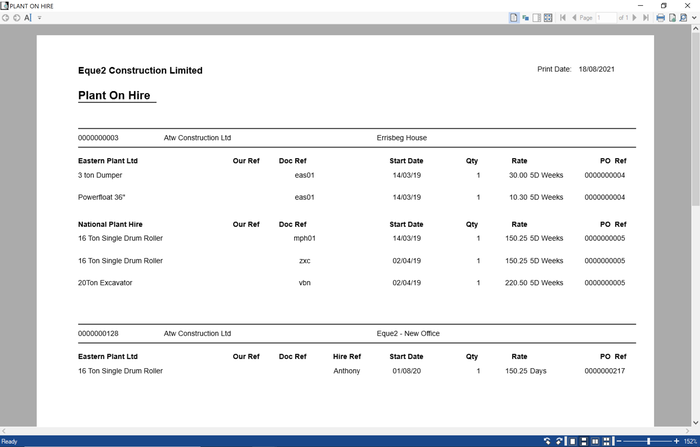Click the page number input field
Viewport: 700px width, 447px height.
[x=606, y=18]
